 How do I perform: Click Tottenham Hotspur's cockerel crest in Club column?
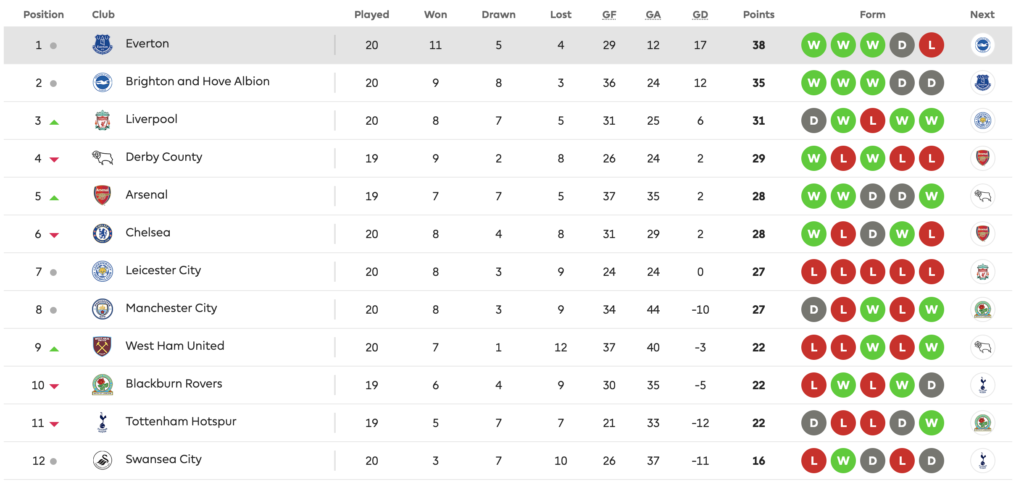coord(103,422)
